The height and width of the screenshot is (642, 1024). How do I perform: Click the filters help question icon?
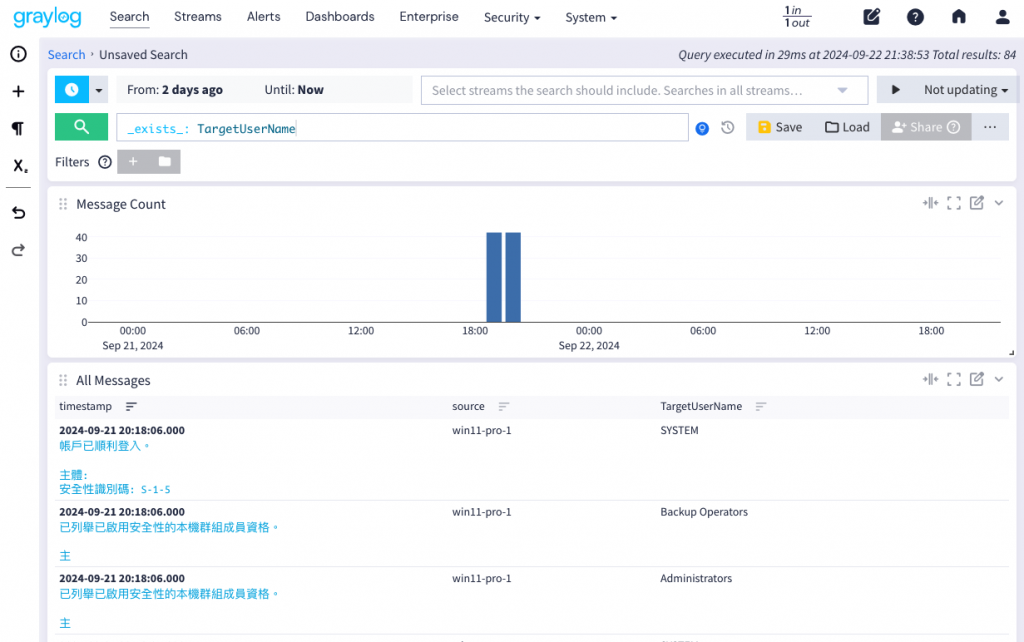click(x=104, y=162)
